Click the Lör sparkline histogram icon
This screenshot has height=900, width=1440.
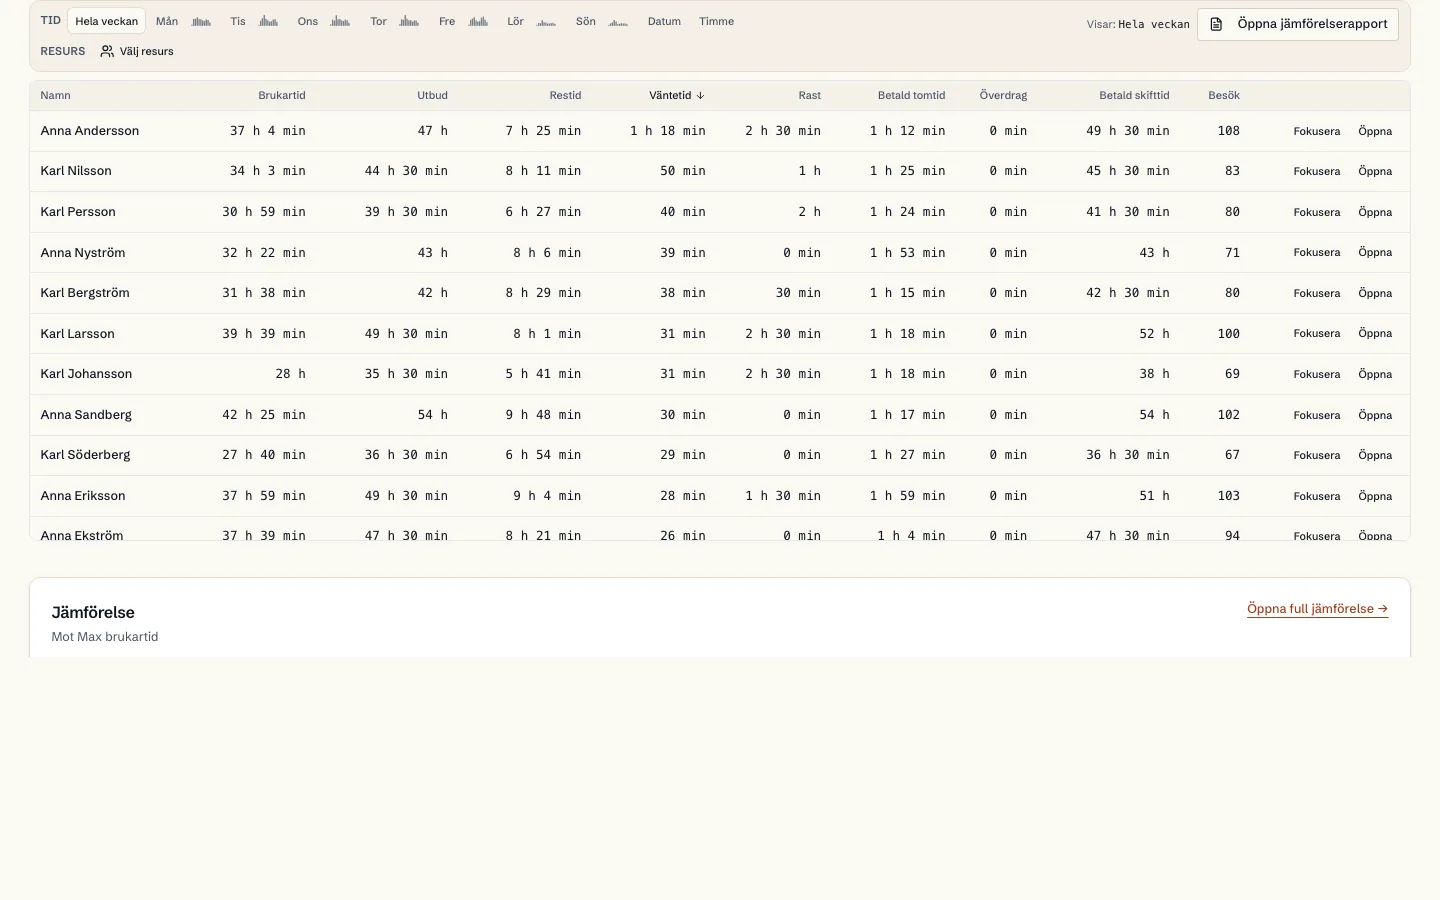click(547, 21)
